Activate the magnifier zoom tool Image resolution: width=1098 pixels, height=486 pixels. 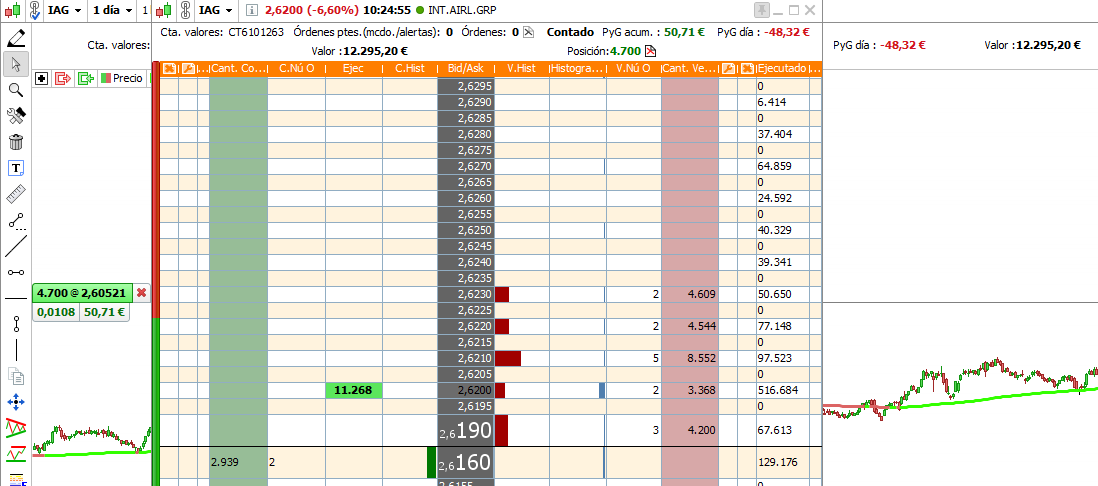(x=16, y=90)
